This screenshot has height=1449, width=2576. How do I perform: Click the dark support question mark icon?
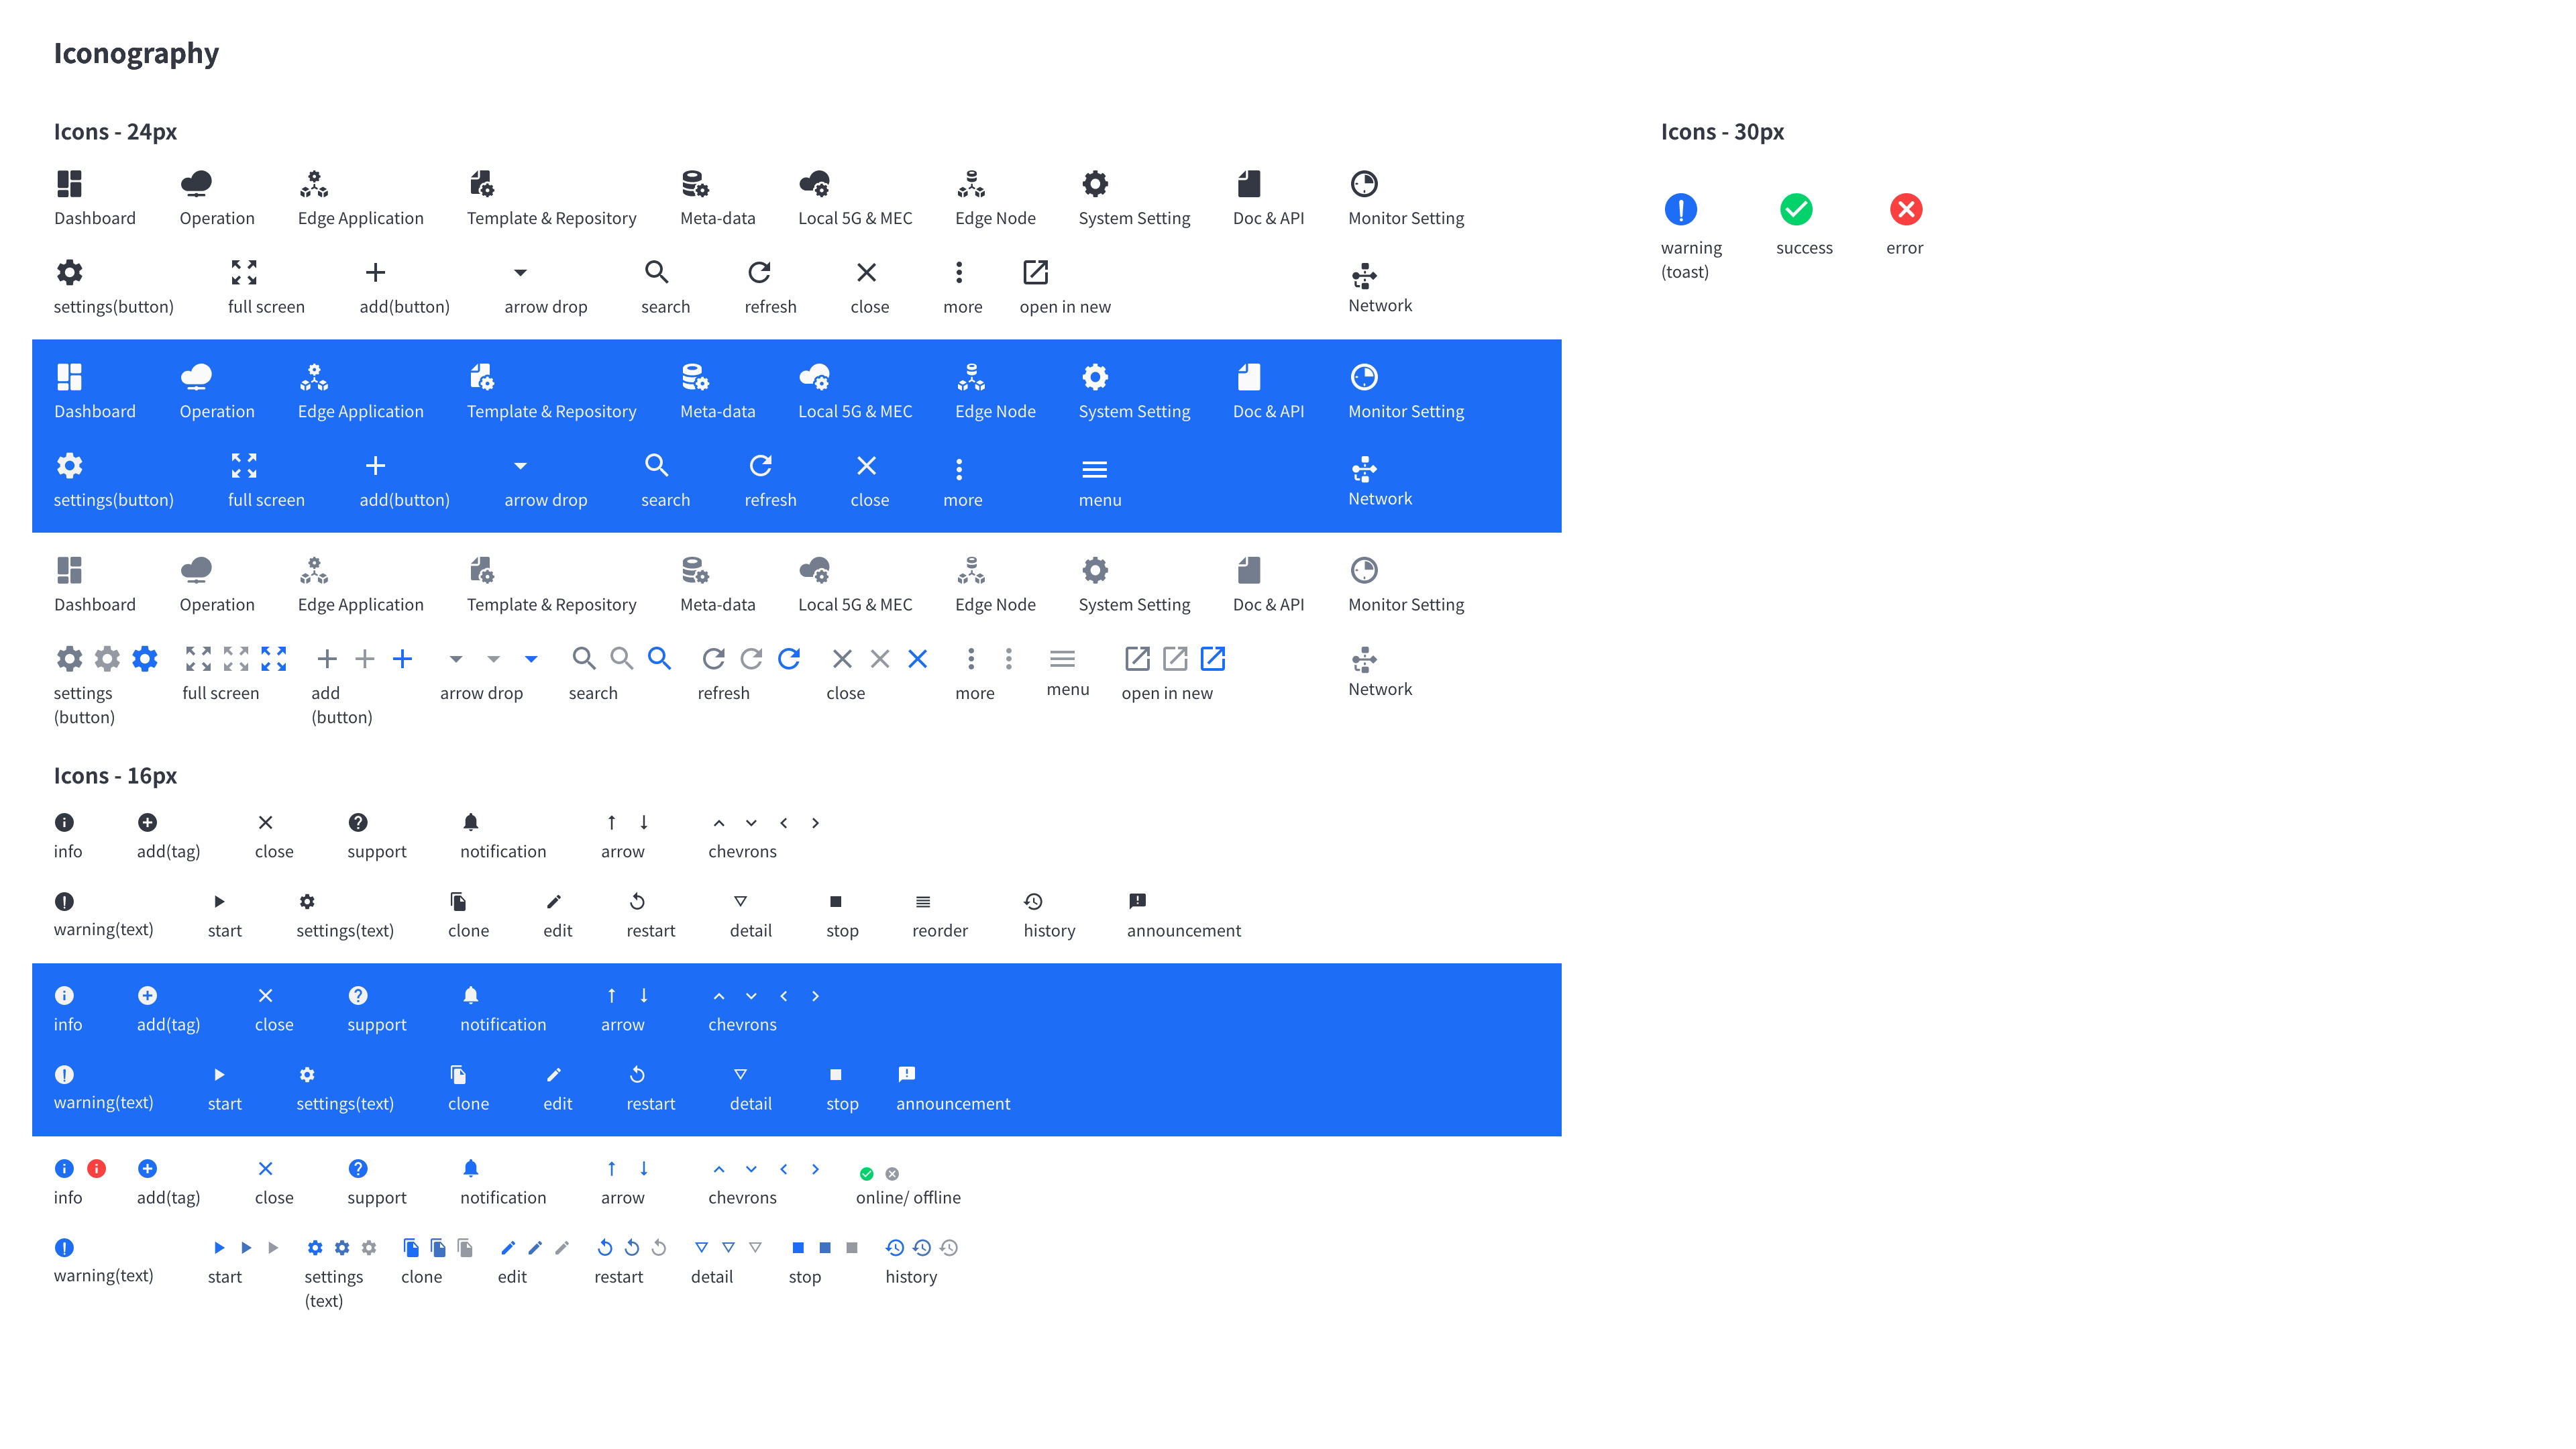click(358, 822)
